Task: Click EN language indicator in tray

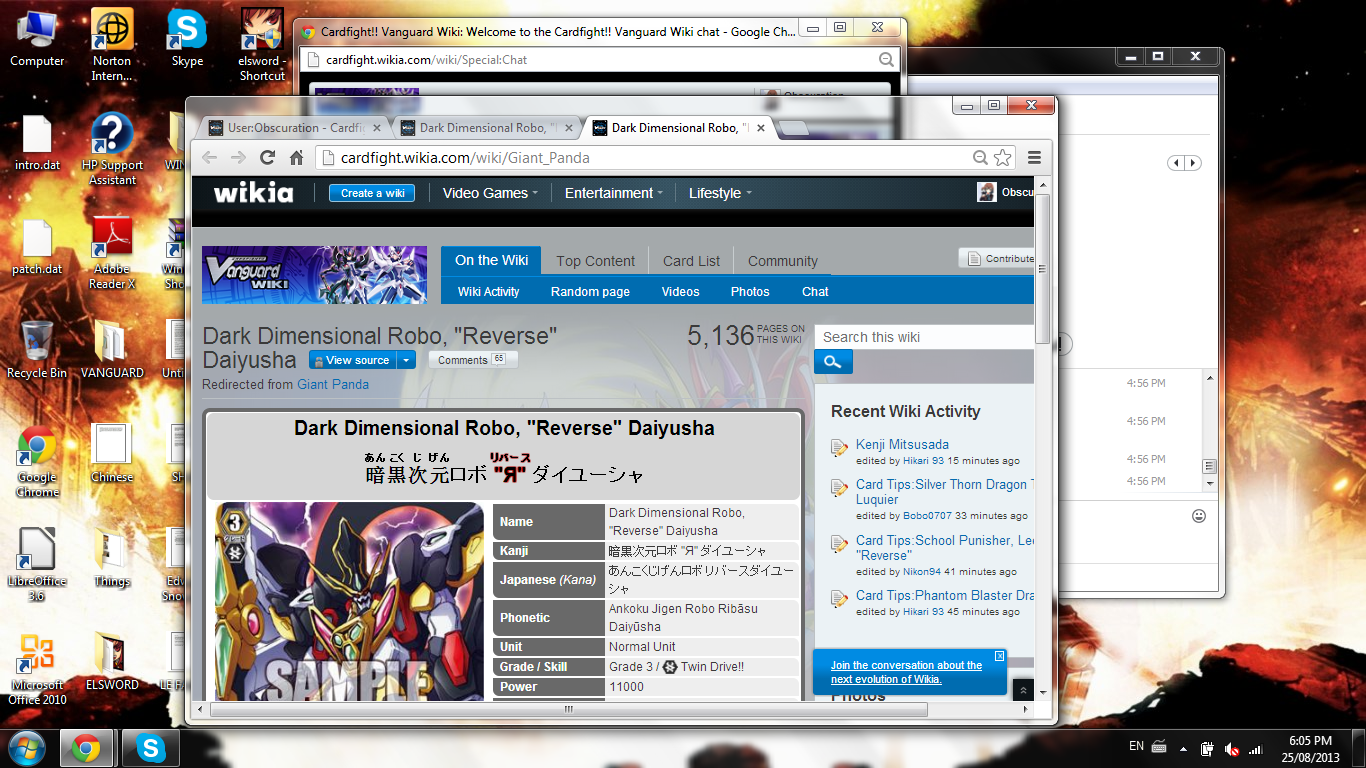Action: [x=1136, y=746]
